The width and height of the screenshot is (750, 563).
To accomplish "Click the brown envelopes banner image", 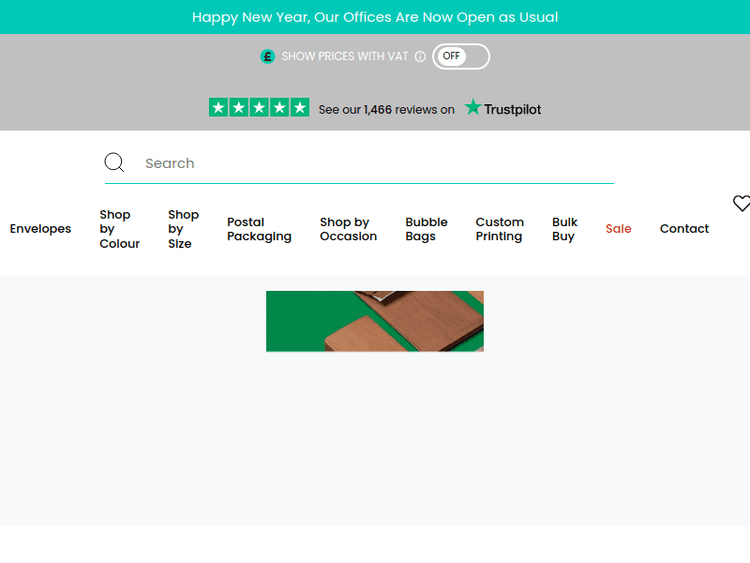I will click(x=375, y=321).
